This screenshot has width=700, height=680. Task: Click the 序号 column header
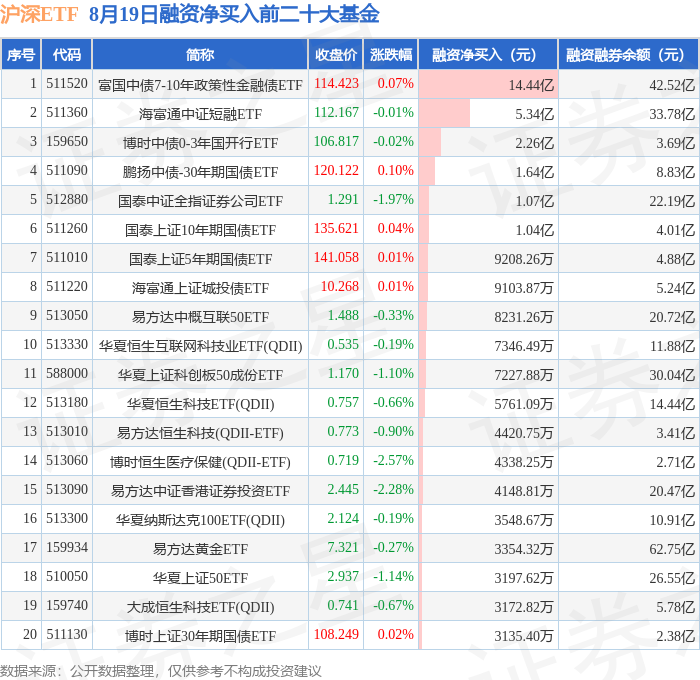[x=21, y=54]
